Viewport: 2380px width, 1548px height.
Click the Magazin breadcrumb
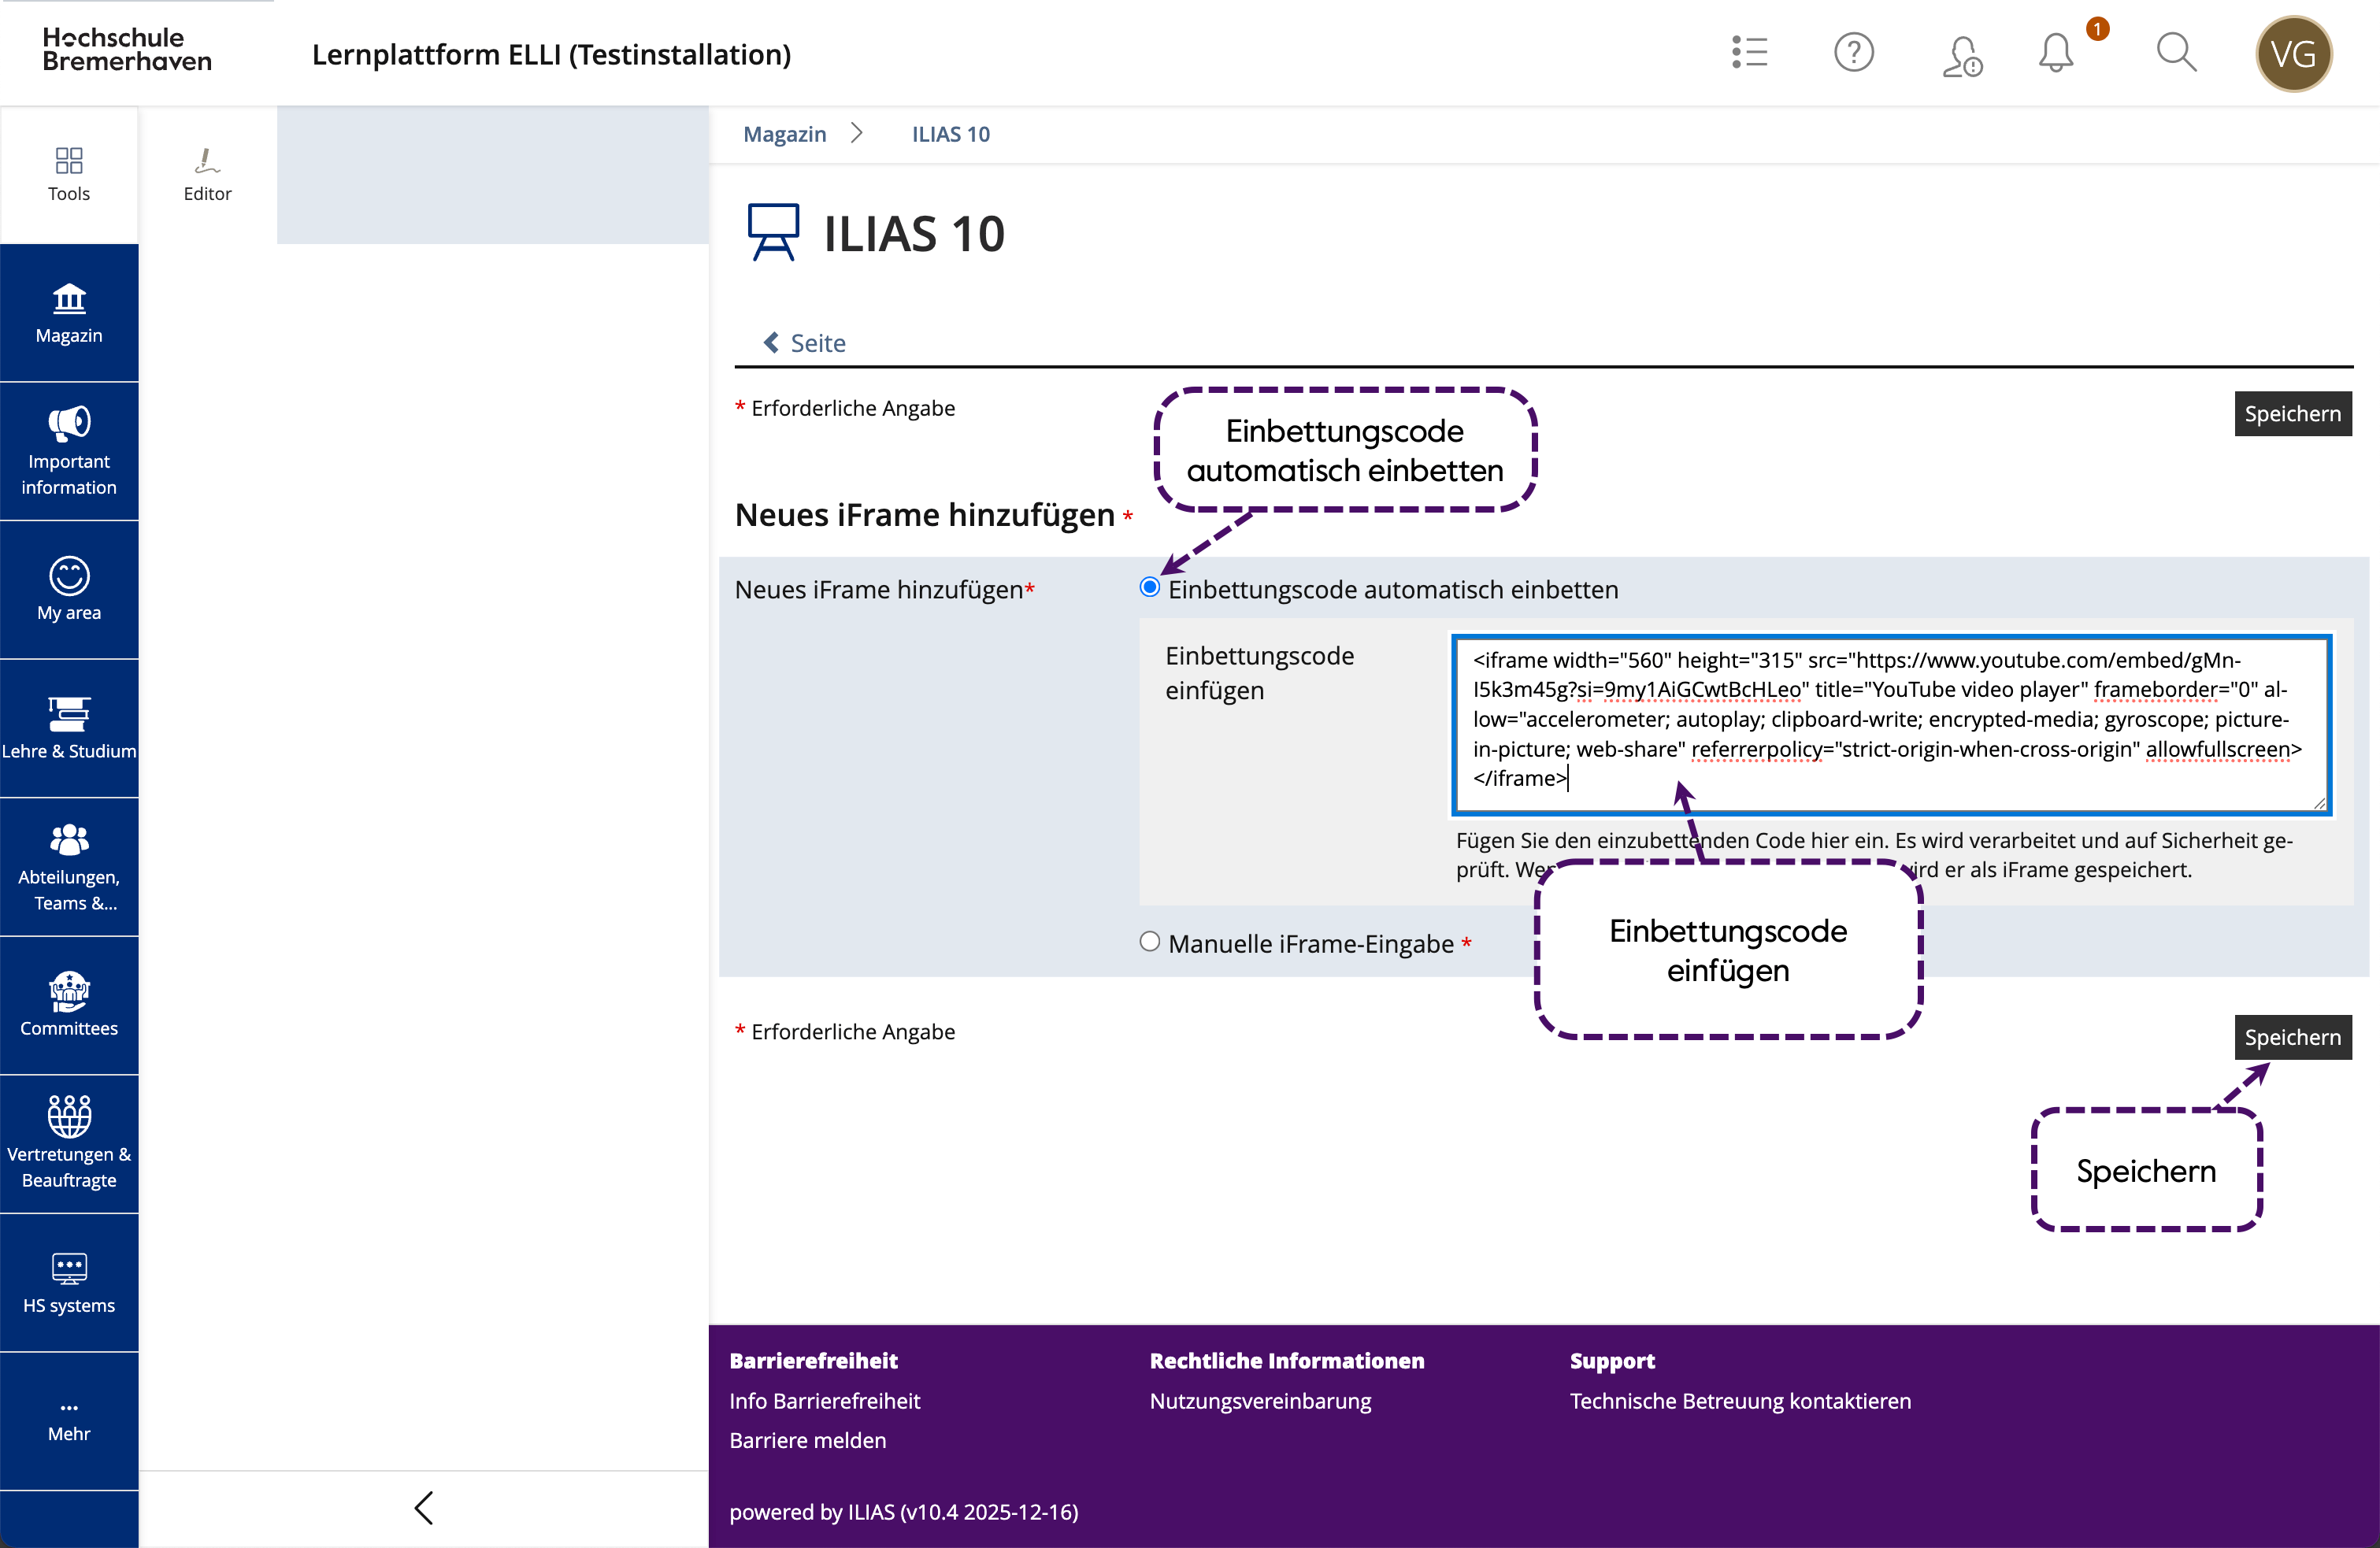click(785, 134)
